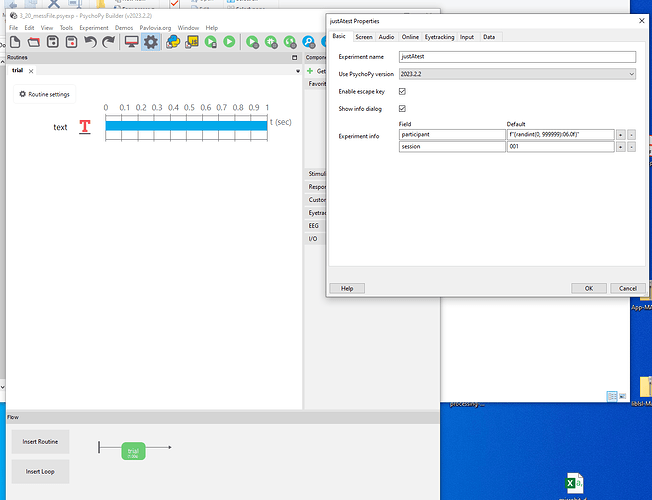Close the trial routine tab

[31, 71]
